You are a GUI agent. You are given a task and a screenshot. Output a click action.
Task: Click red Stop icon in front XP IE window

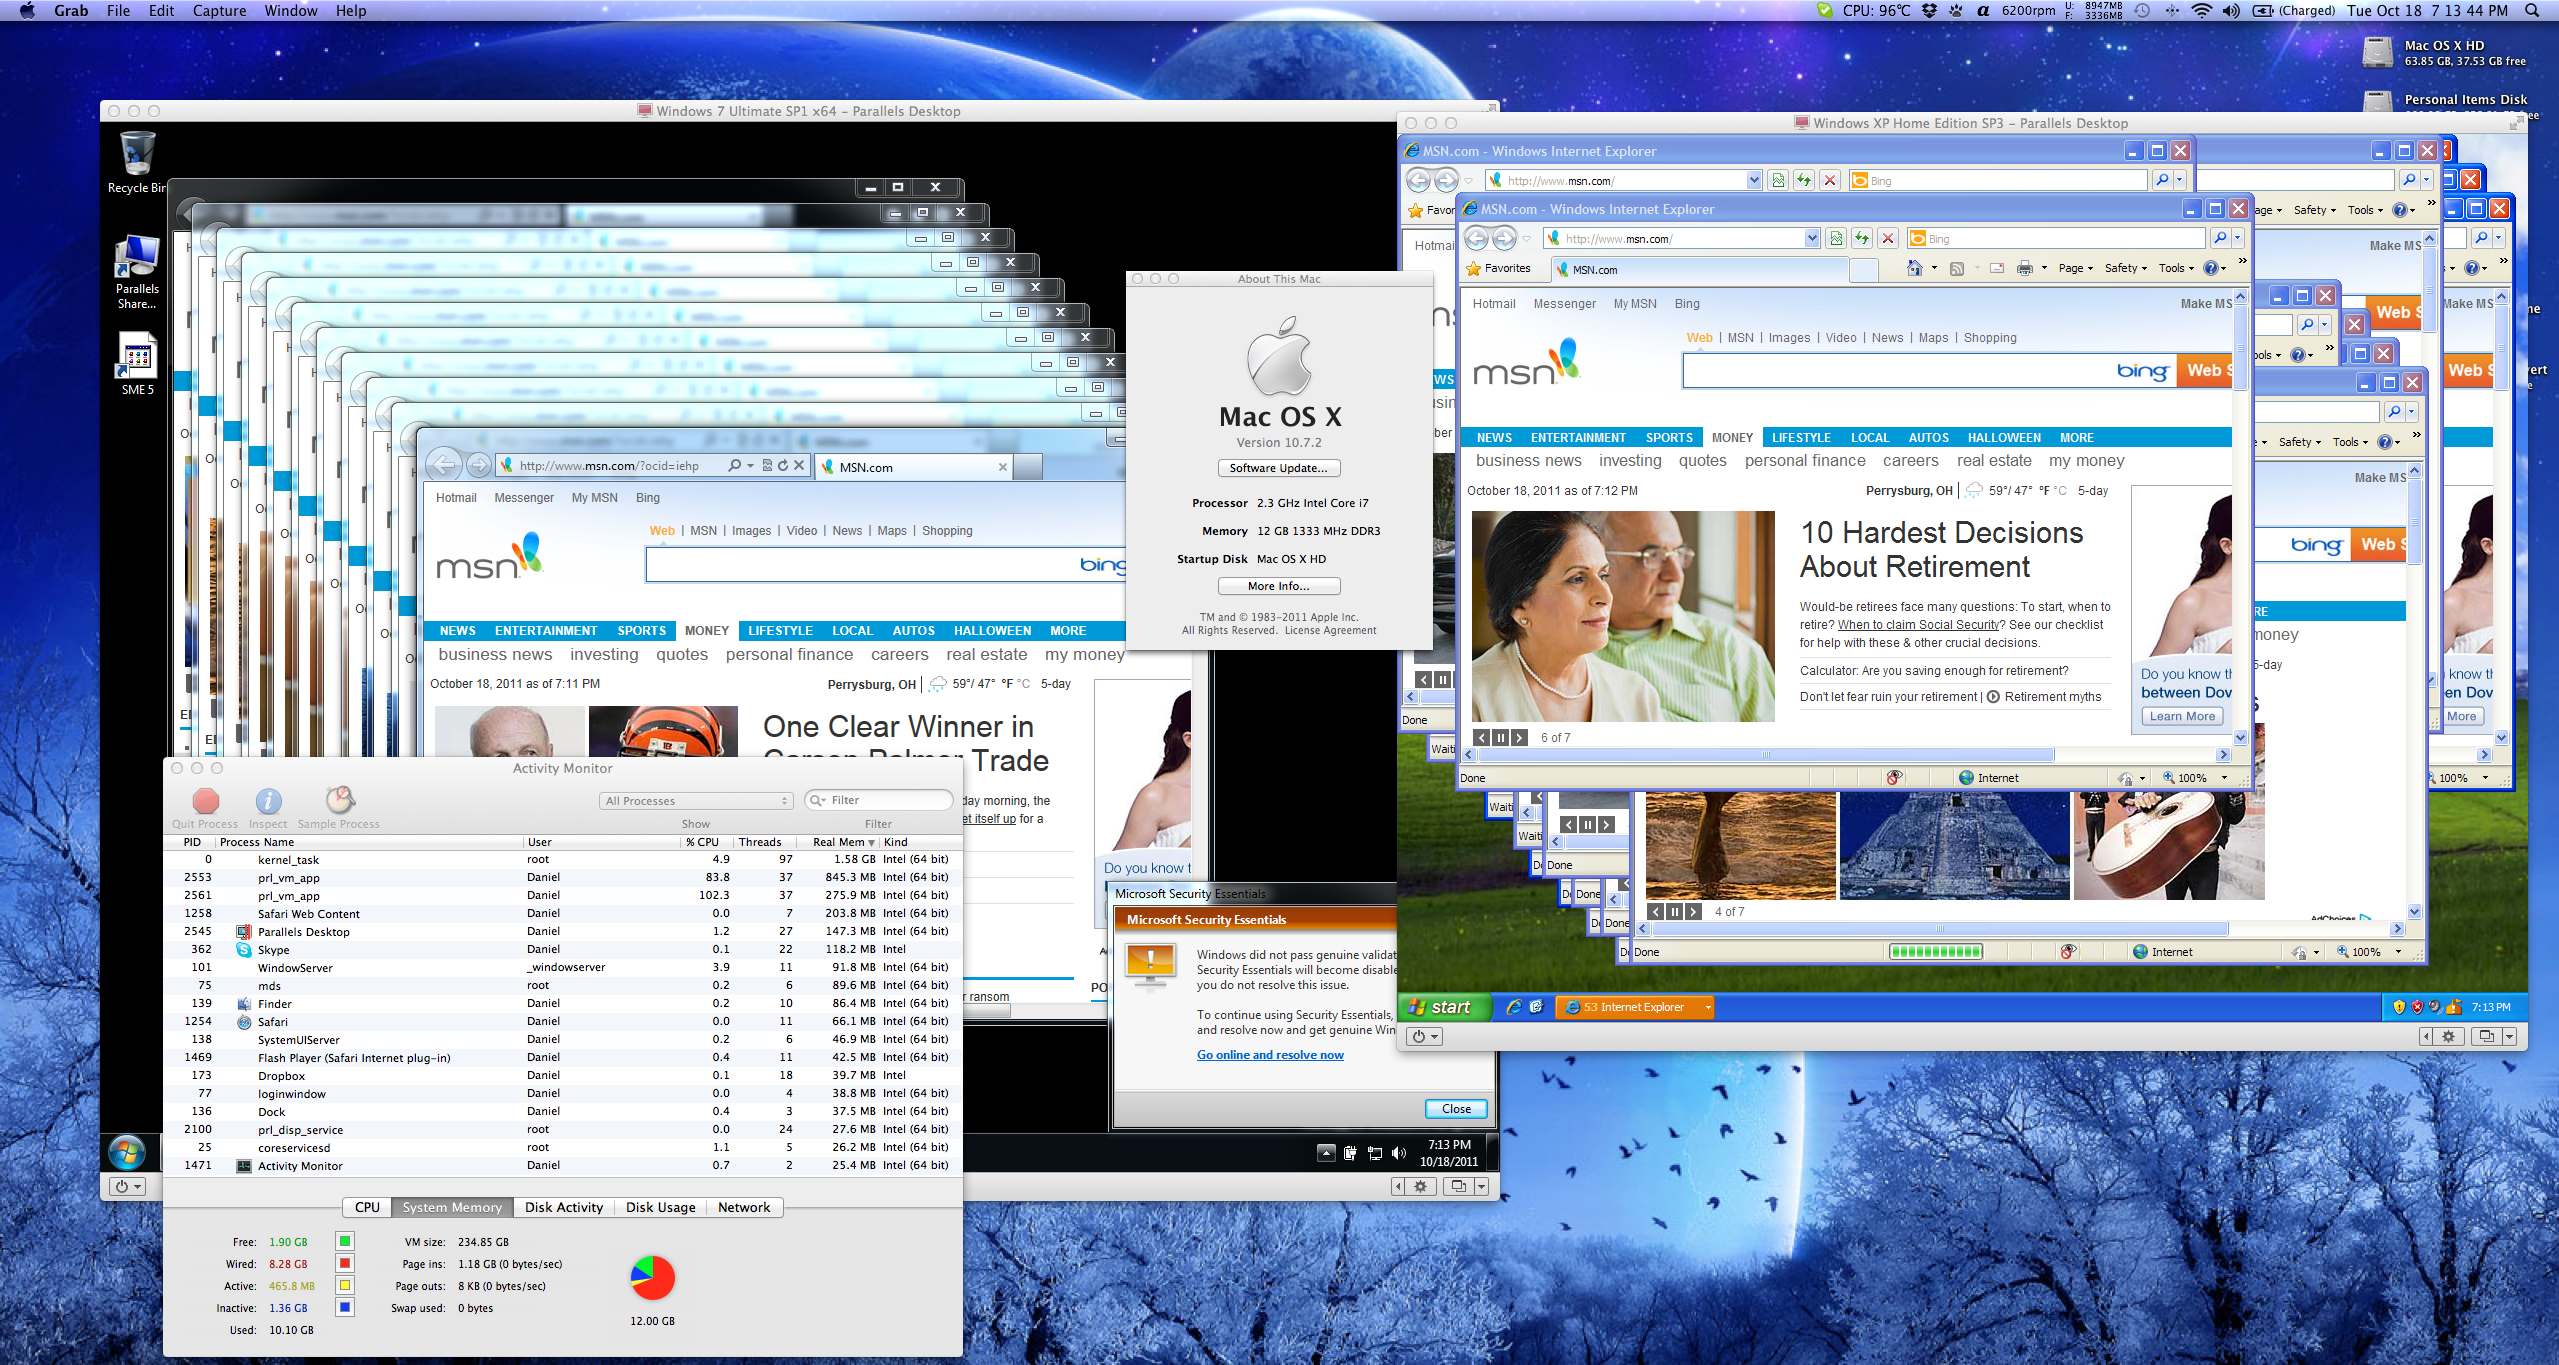click(x=1887, y=238)
